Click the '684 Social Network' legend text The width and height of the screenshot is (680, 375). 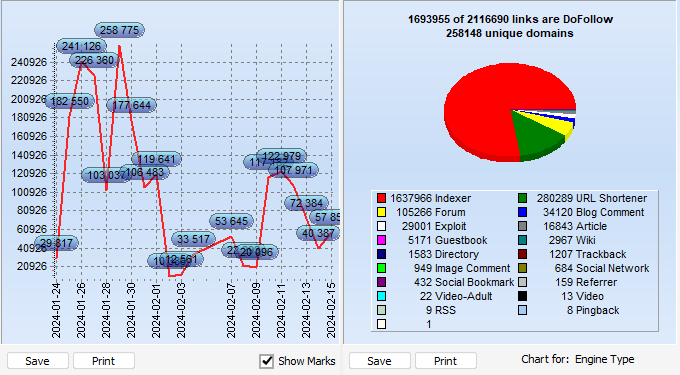pos(602,268)
